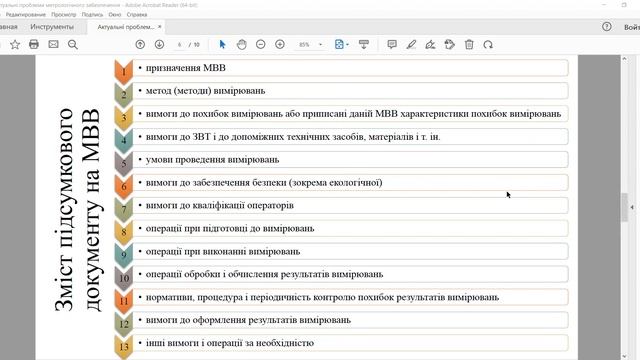Open the Редактирование menu
The height and width of the screenshot is (360, 640).
[x=26, y=14]
